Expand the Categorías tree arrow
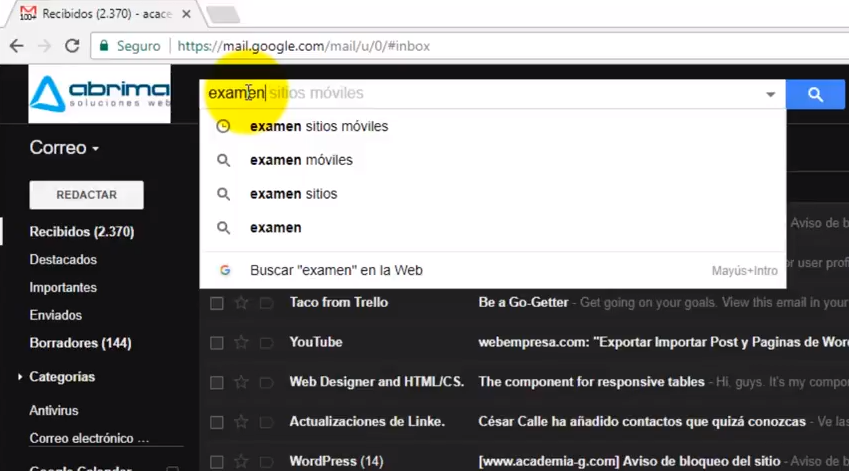The height and width of the screenshot is (471, 849). (20, 376)
